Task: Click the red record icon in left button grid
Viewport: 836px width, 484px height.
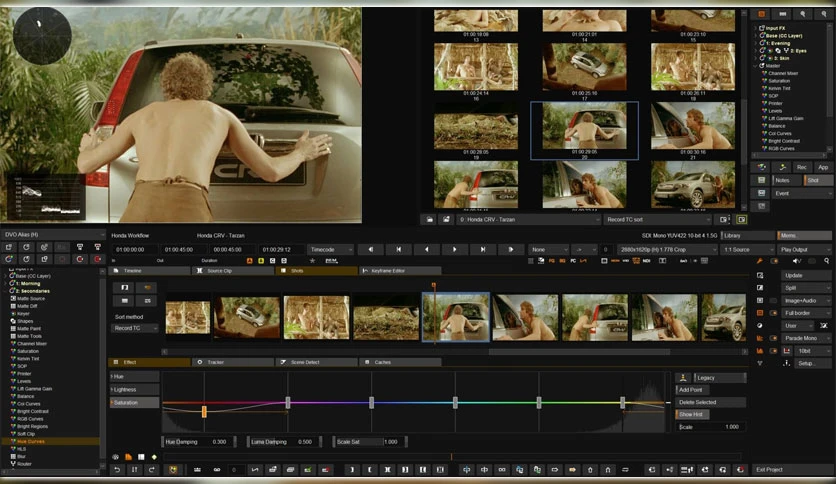Action: tap(98, 259)
